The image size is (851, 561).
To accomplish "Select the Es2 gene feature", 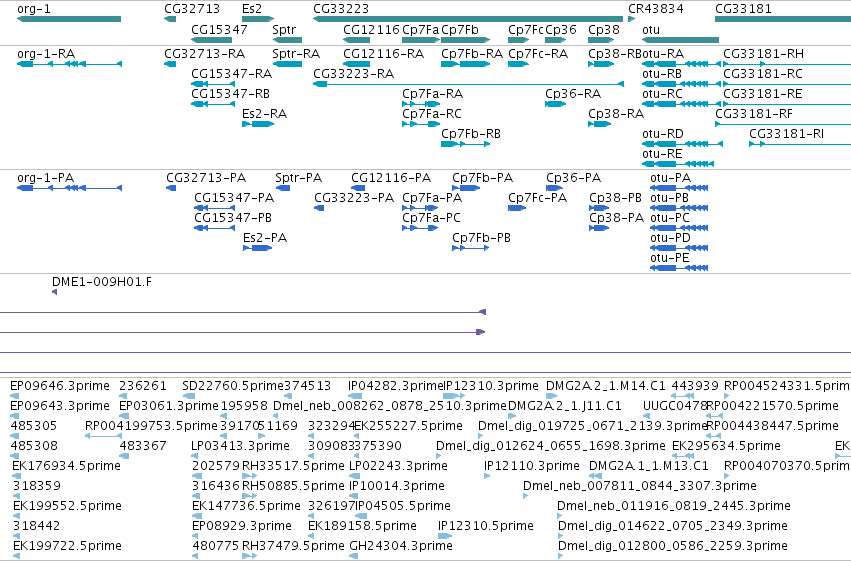I will [258, 19].
